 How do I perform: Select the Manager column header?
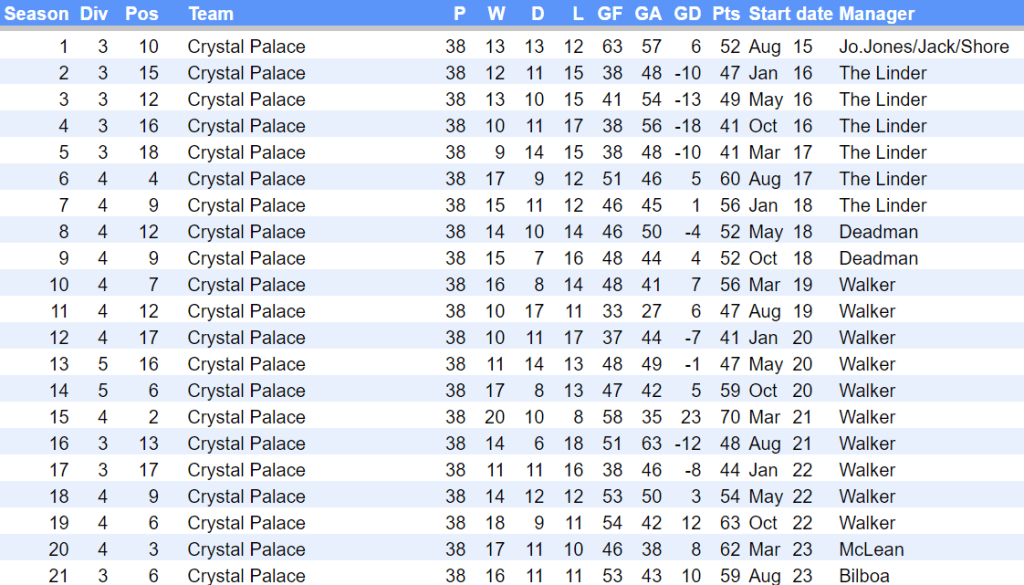876,14
